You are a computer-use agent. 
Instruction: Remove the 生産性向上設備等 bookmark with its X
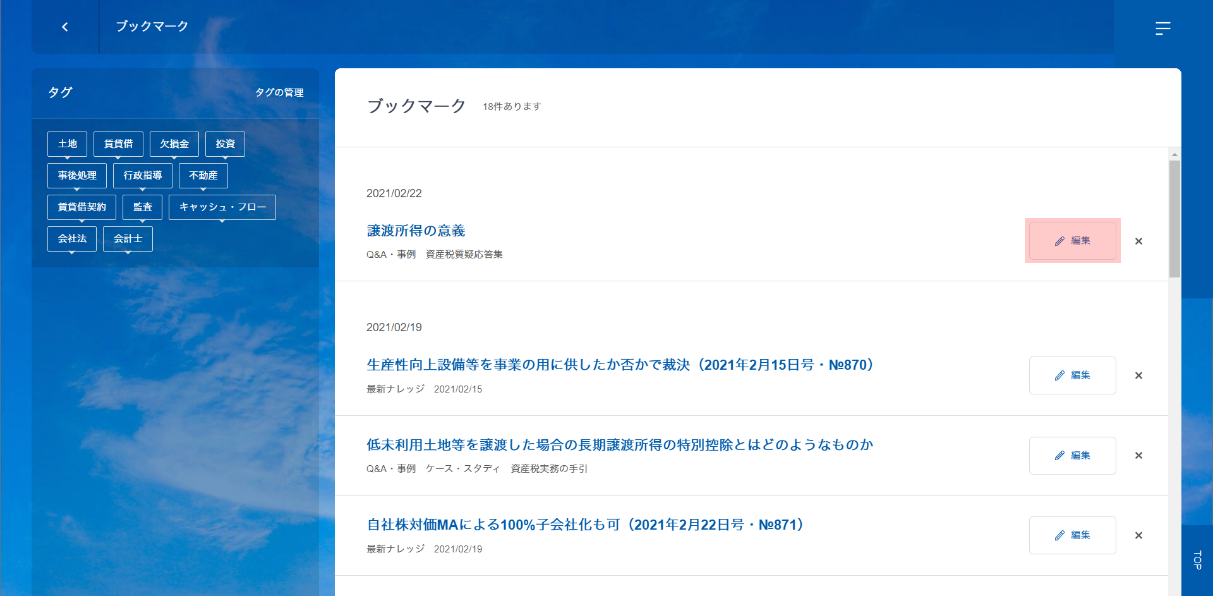[1138, 376]
